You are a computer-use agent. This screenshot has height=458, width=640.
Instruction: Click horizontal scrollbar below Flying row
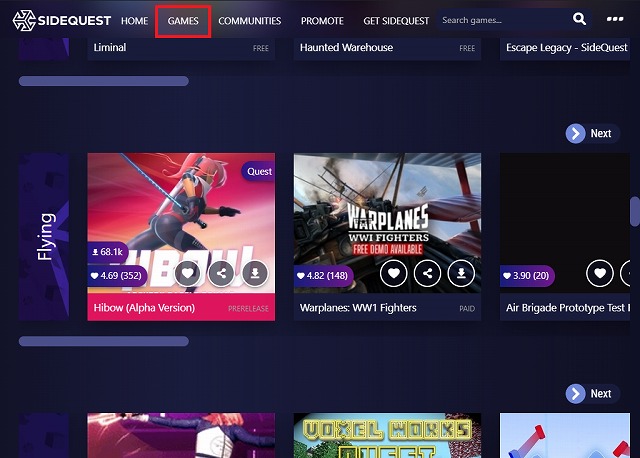tap(104, 341)
